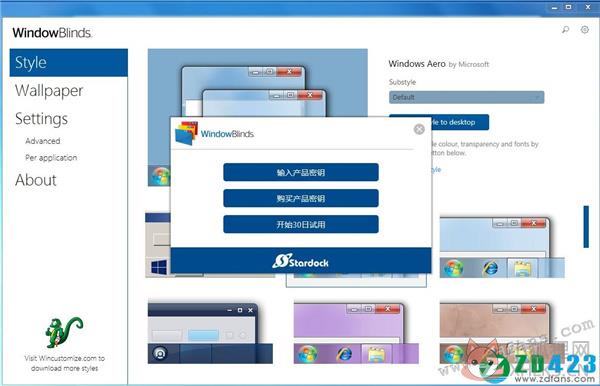Open the About page

coord(36,180)
